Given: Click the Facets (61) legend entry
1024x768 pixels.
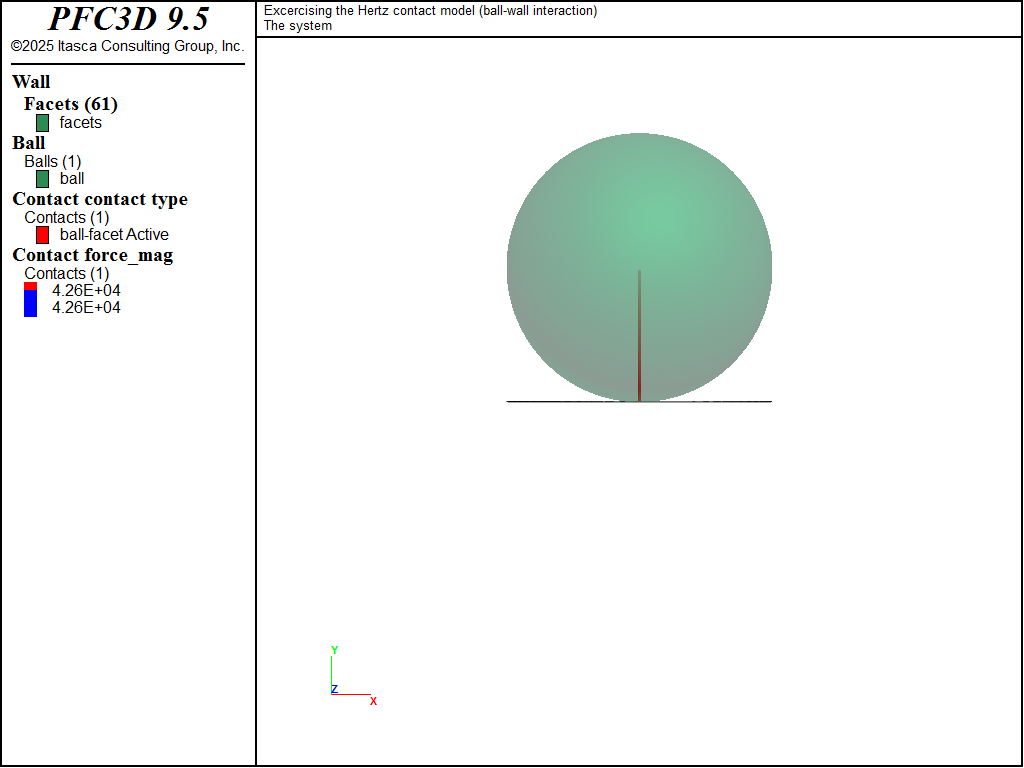Looking at the screenshot, I should point(71,104).
